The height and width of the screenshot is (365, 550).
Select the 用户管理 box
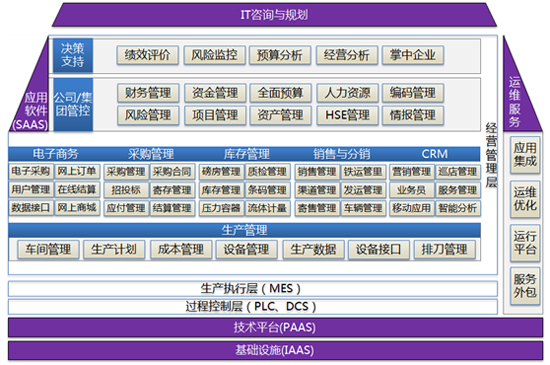31,190
